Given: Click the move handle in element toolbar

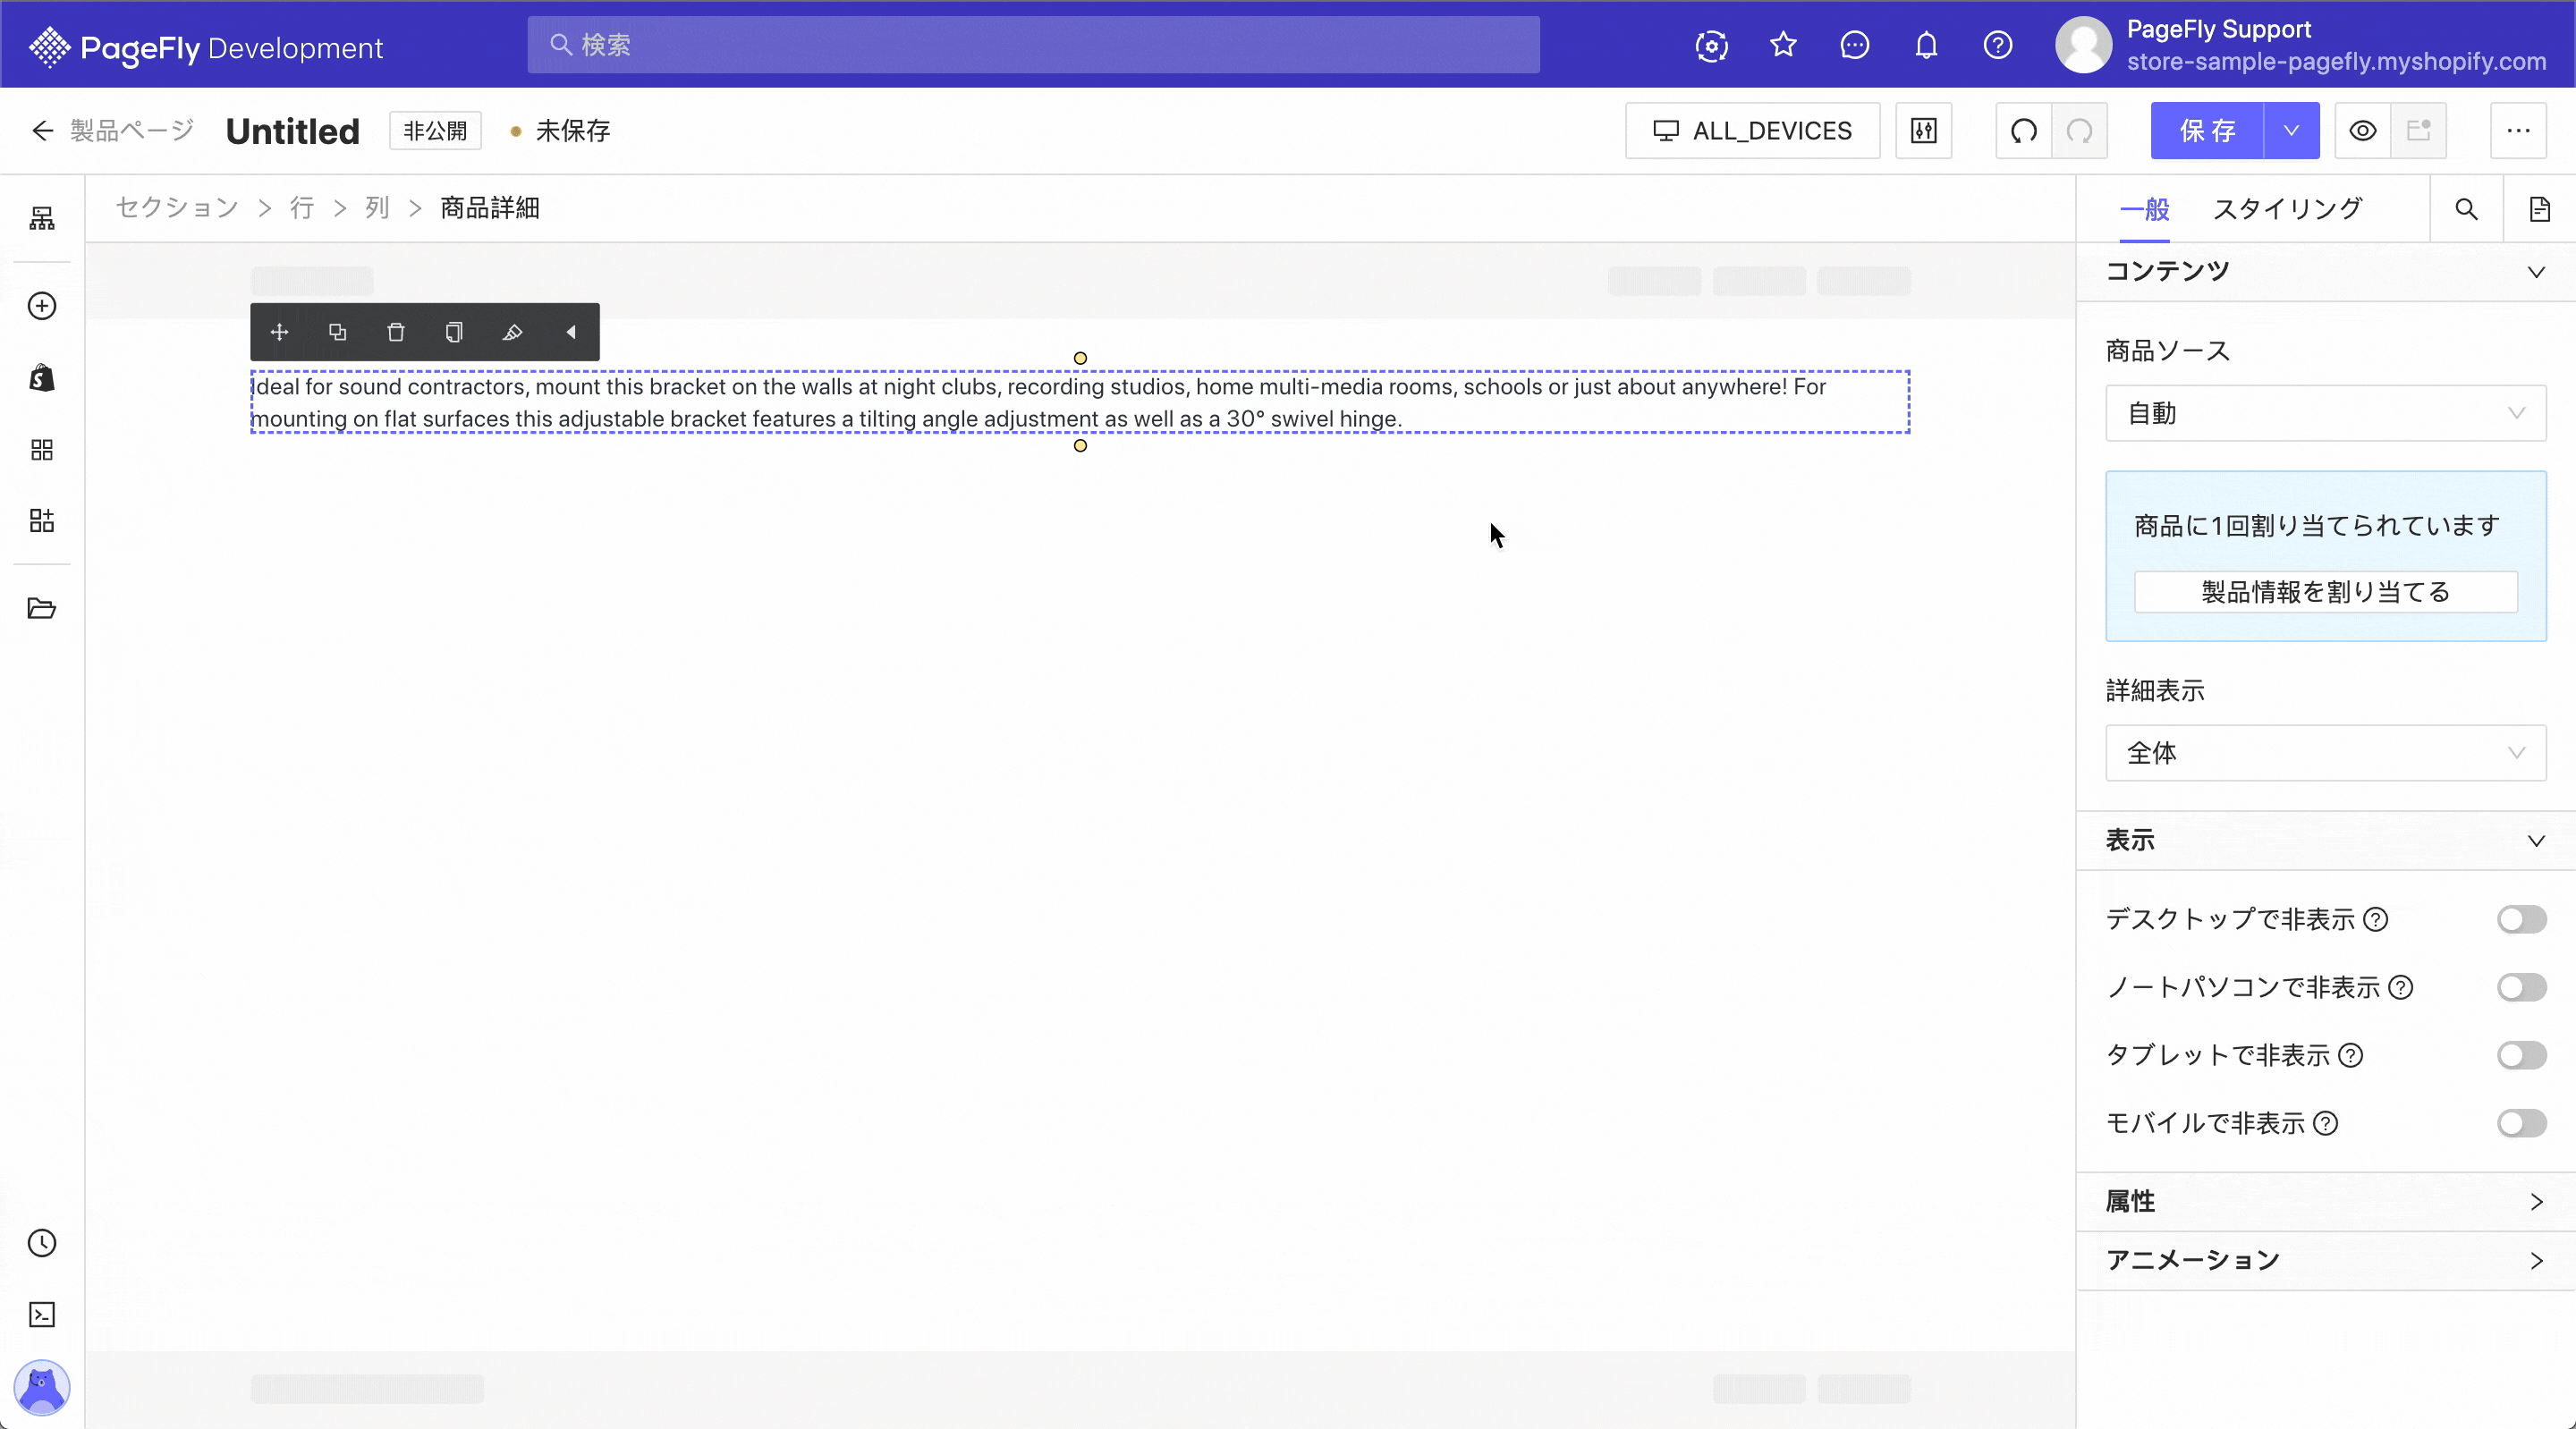Looking at the screenshot, I should (280, 332).
